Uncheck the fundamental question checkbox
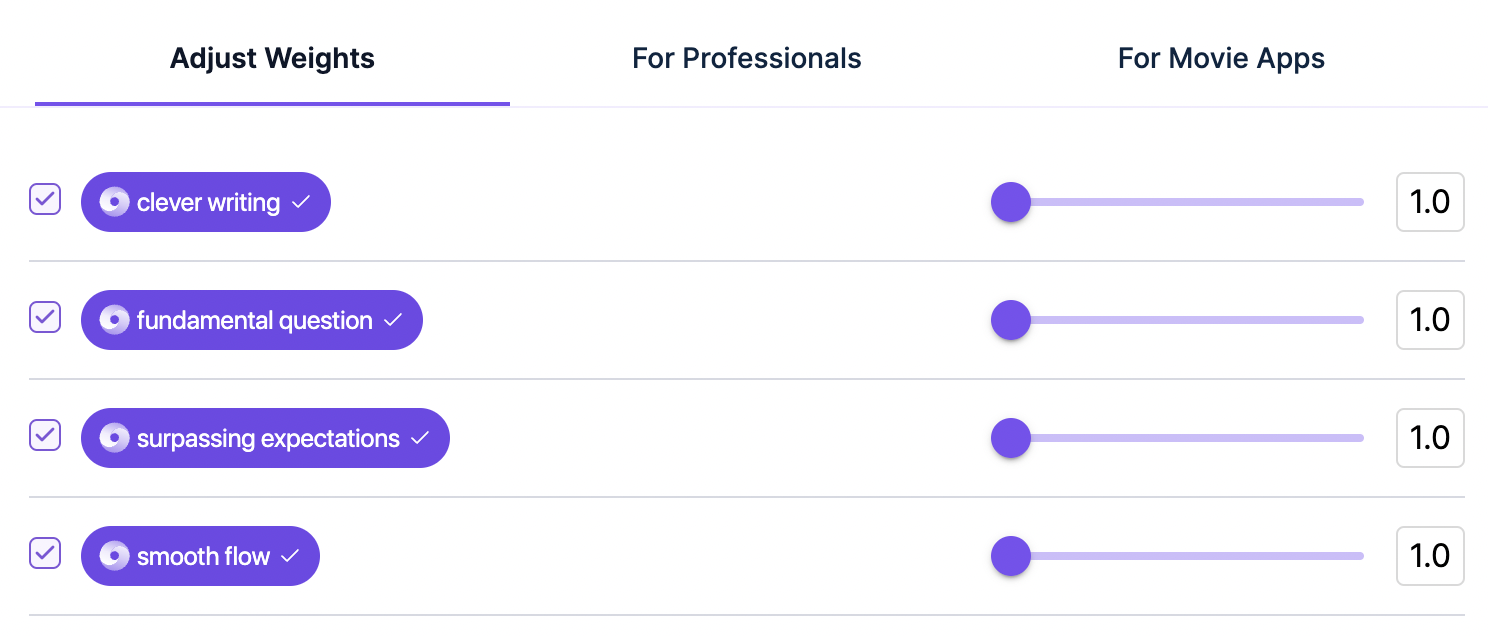Screen dimensions: 1488x636 pos(45,318)
